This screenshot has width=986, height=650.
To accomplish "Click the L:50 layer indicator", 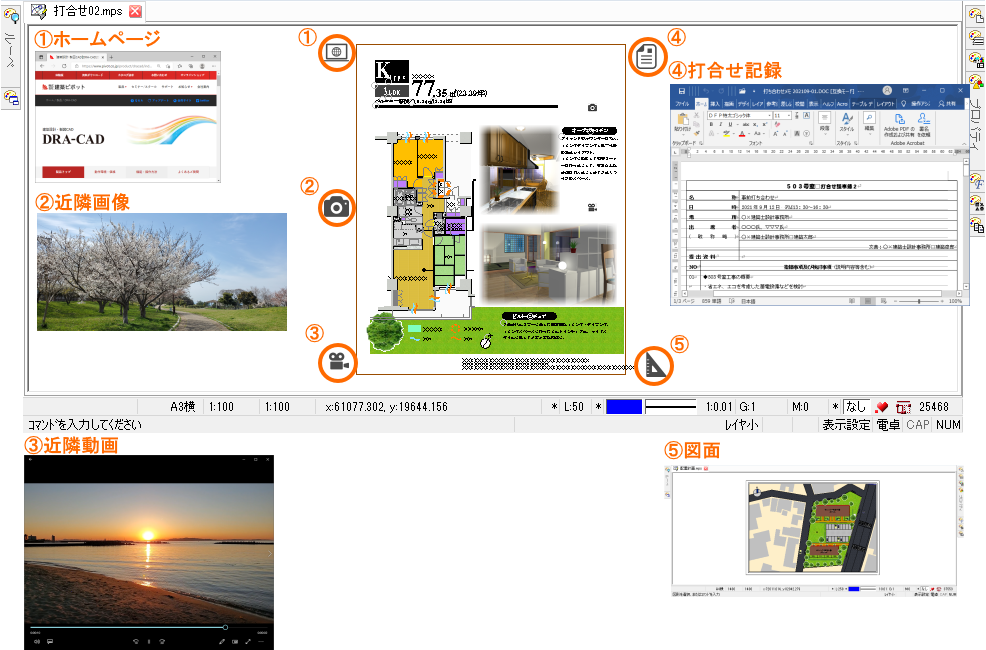I will point(573,407).
